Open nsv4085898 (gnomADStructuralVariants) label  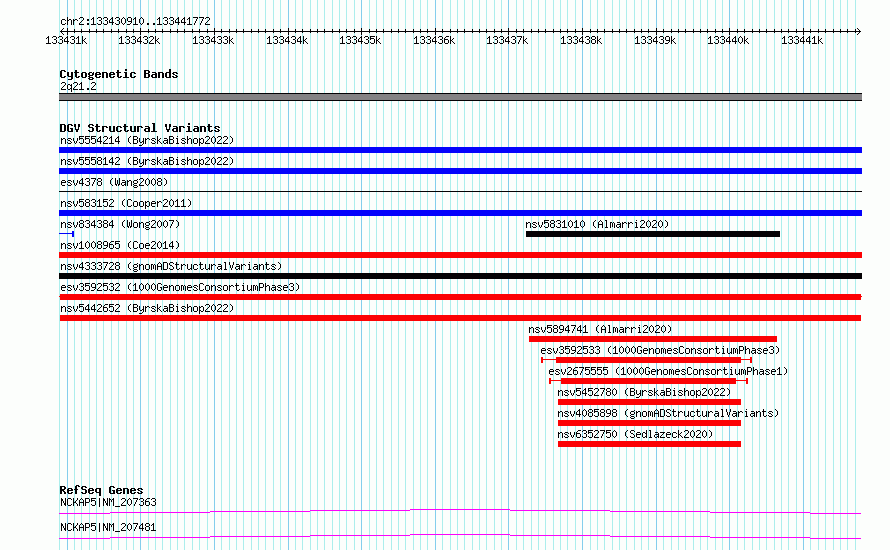pos(668,413)
